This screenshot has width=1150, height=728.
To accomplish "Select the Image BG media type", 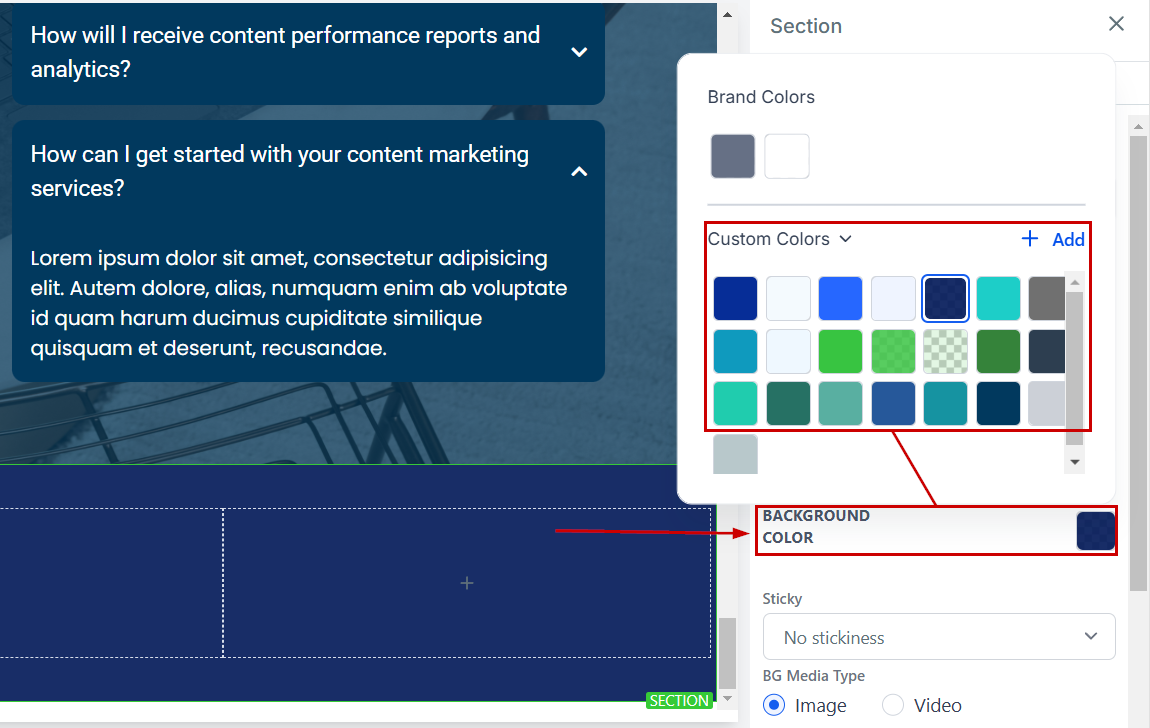I will click(775, 705).
